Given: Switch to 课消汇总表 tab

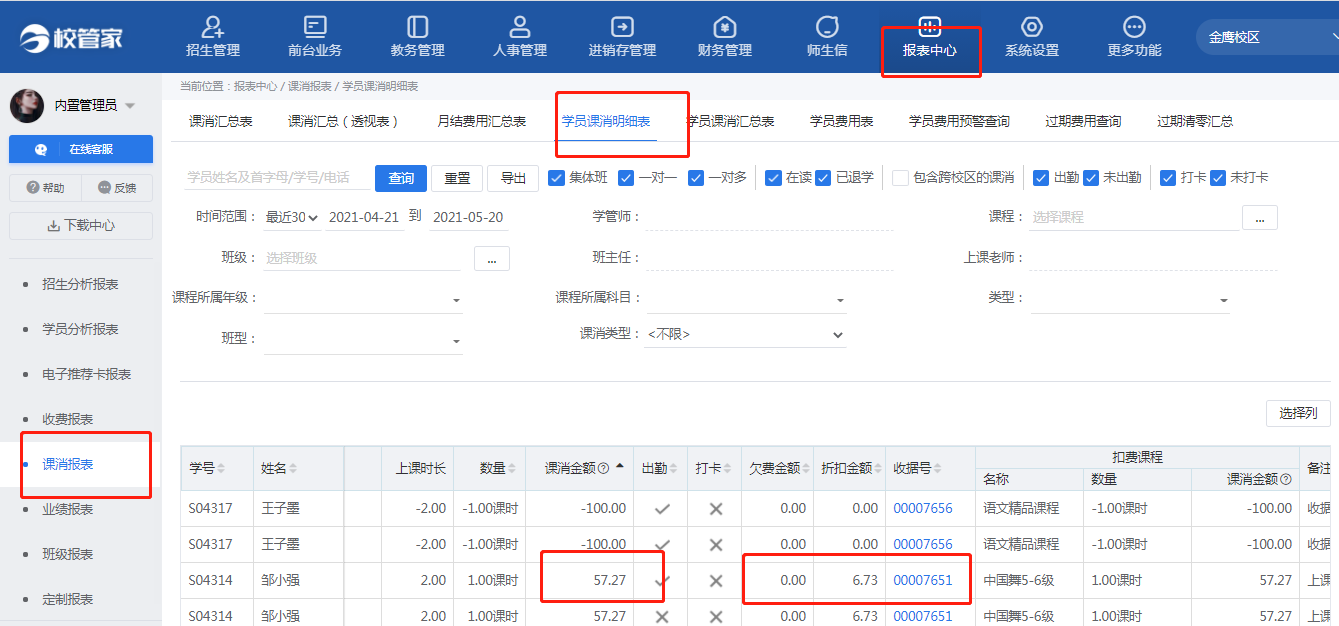Looking at the screenshot, I should click(x=221, y=121).
